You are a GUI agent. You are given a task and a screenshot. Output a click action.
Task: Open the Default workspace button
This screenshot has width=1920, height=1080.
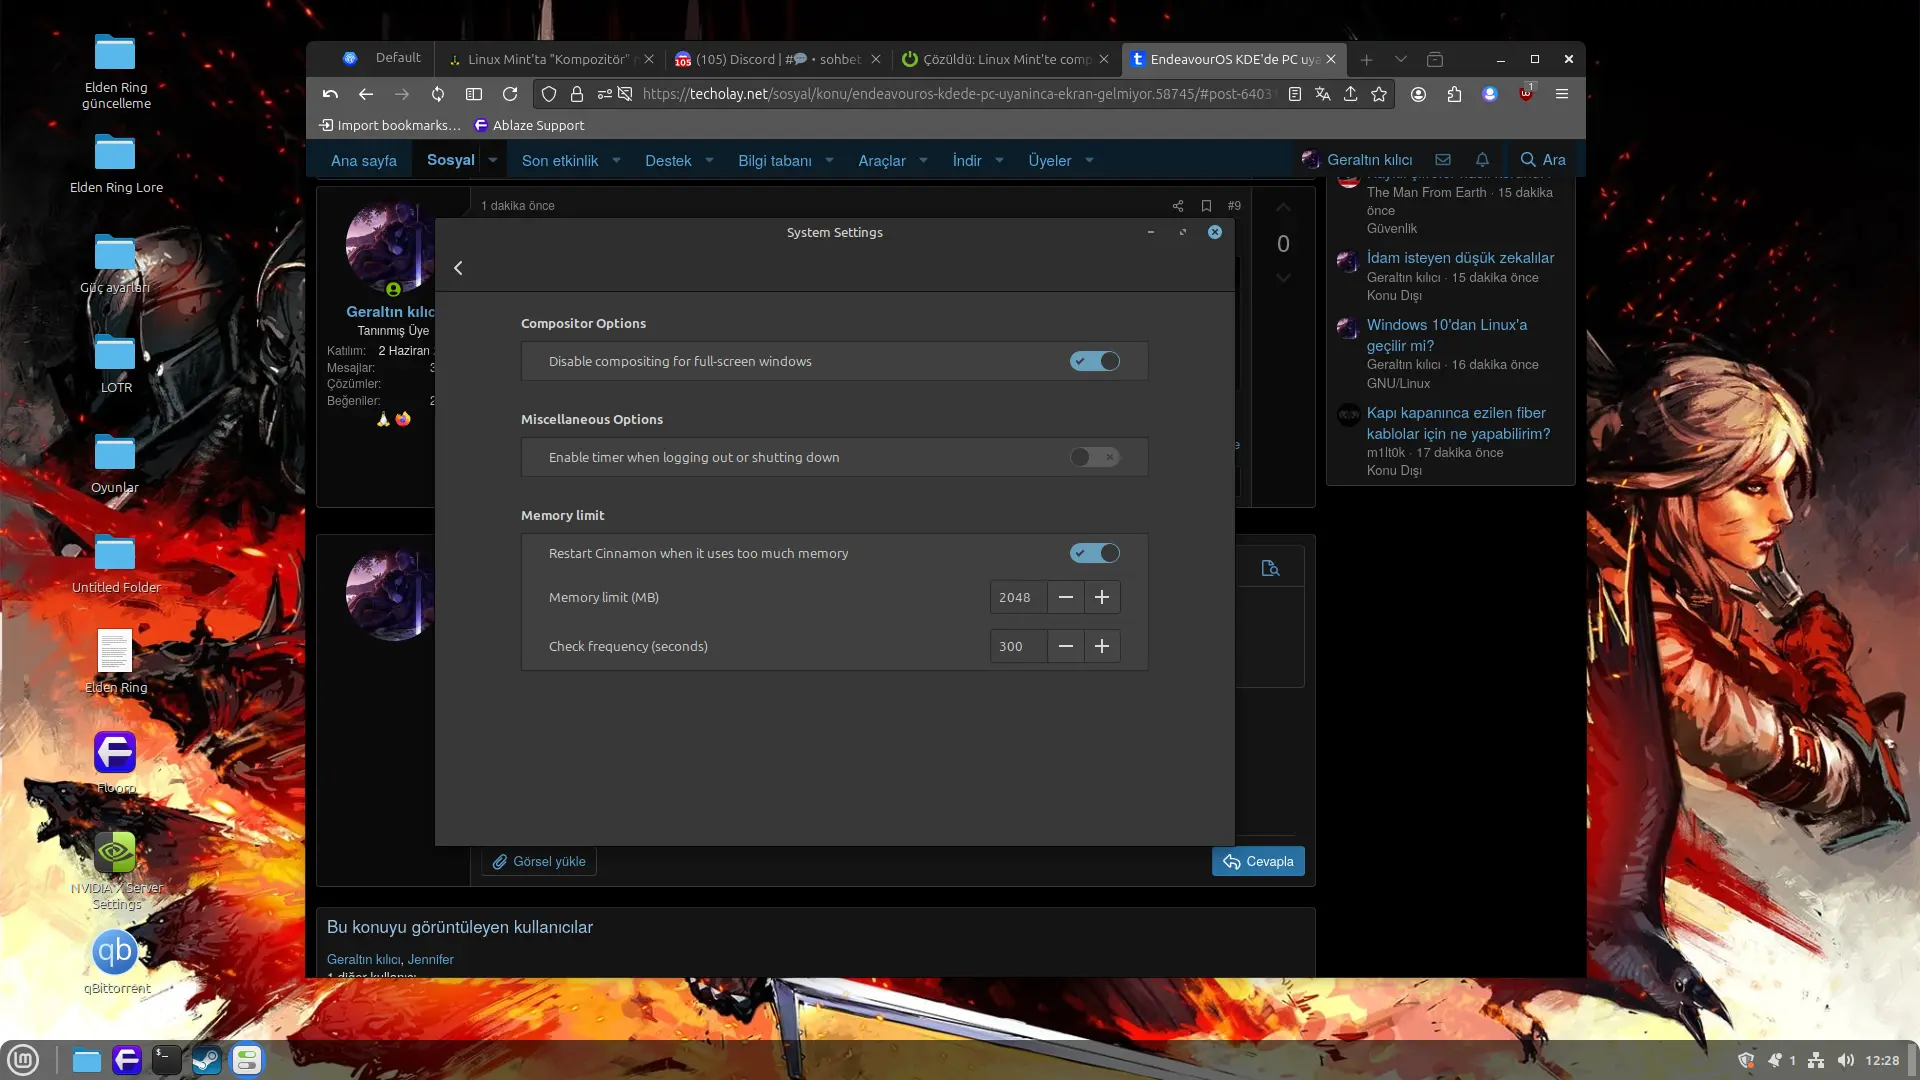coord(384,58)
